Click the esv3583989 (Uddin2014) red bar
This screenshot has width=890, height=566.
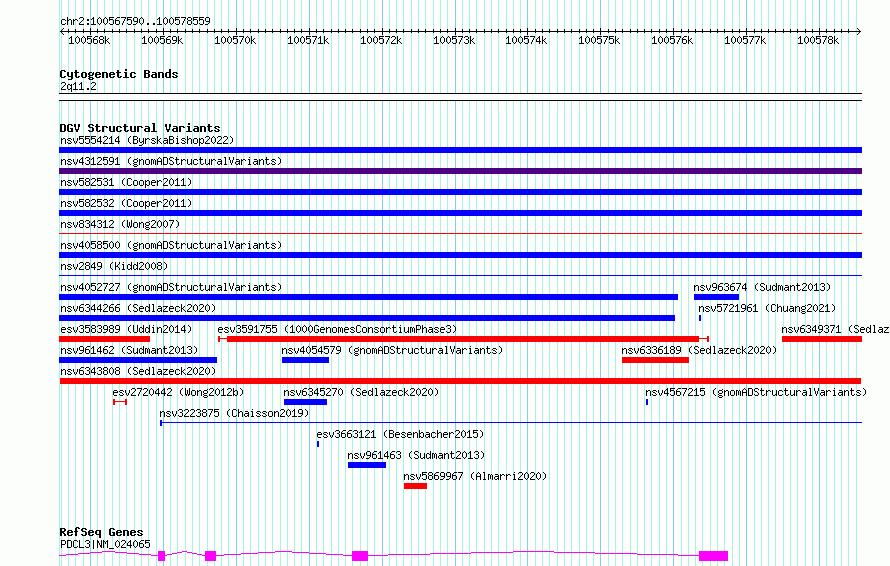pyautogui.click(x=104, y=339)
